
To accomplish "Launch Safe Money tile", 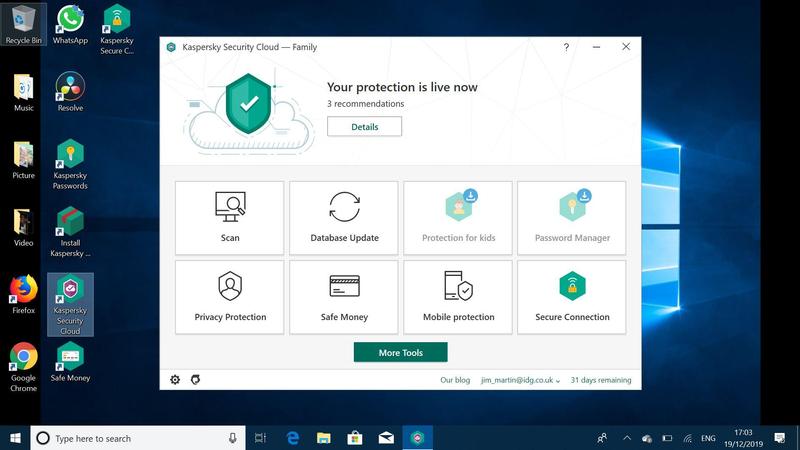I will click(344, 297).
